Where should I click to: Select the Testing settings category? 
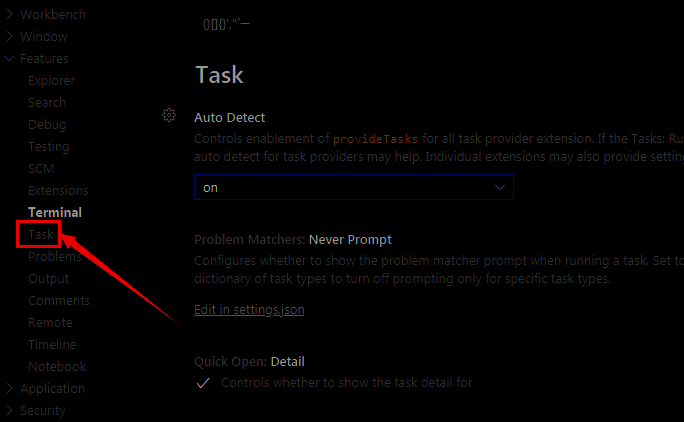49,147
